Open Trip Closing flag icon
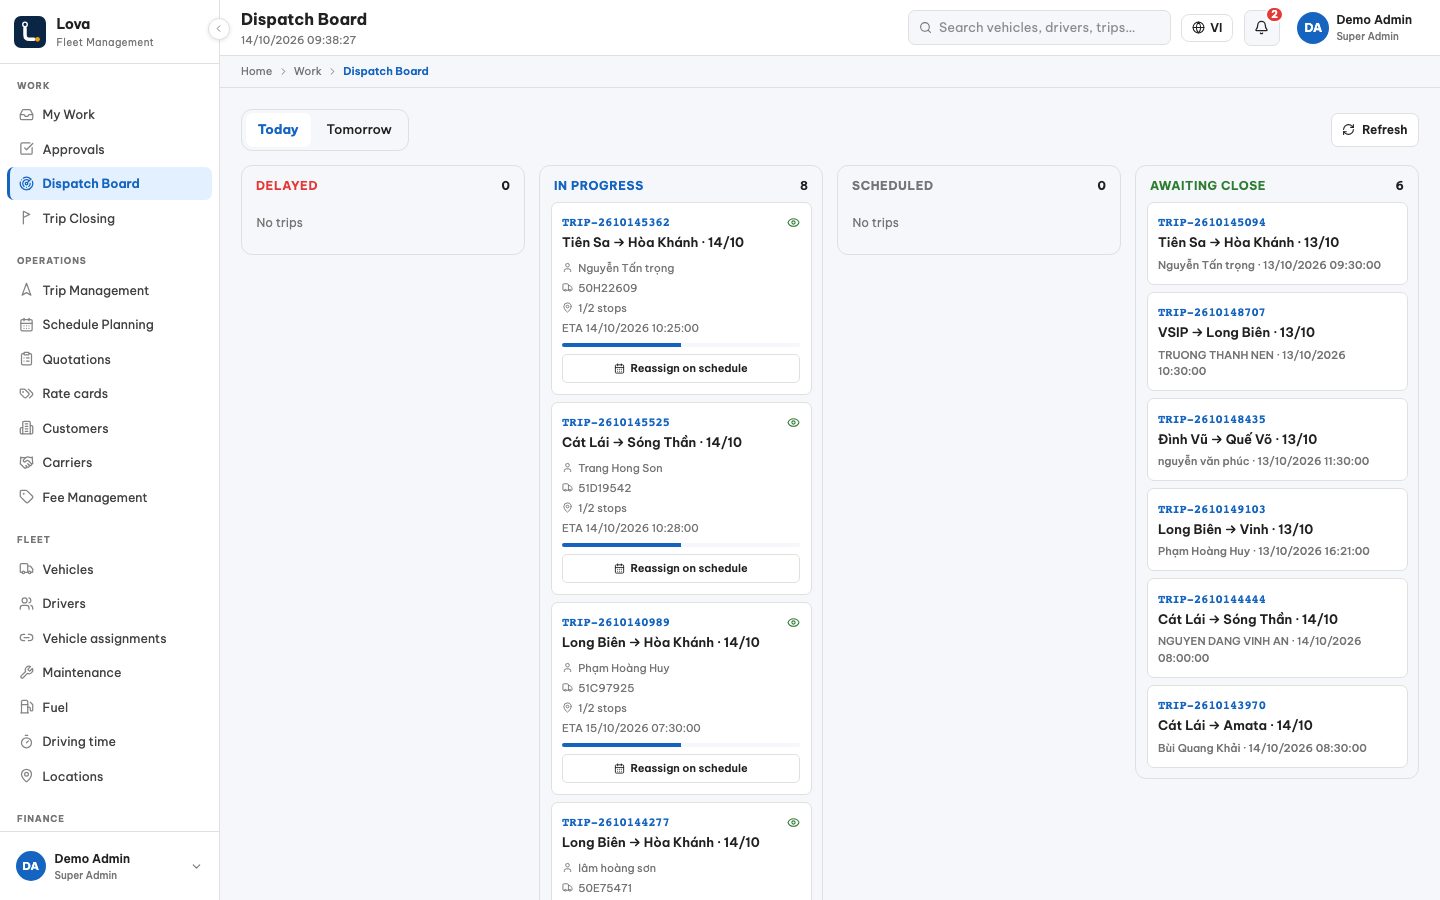The height and width of the screenshot is (900, 1440). [27, 218]
